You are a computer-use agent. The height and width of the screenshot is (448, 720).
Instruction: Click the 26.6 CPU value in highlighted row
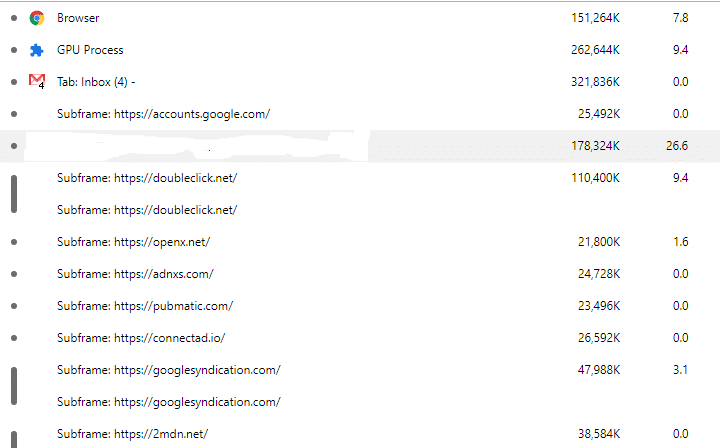[676, 146]
